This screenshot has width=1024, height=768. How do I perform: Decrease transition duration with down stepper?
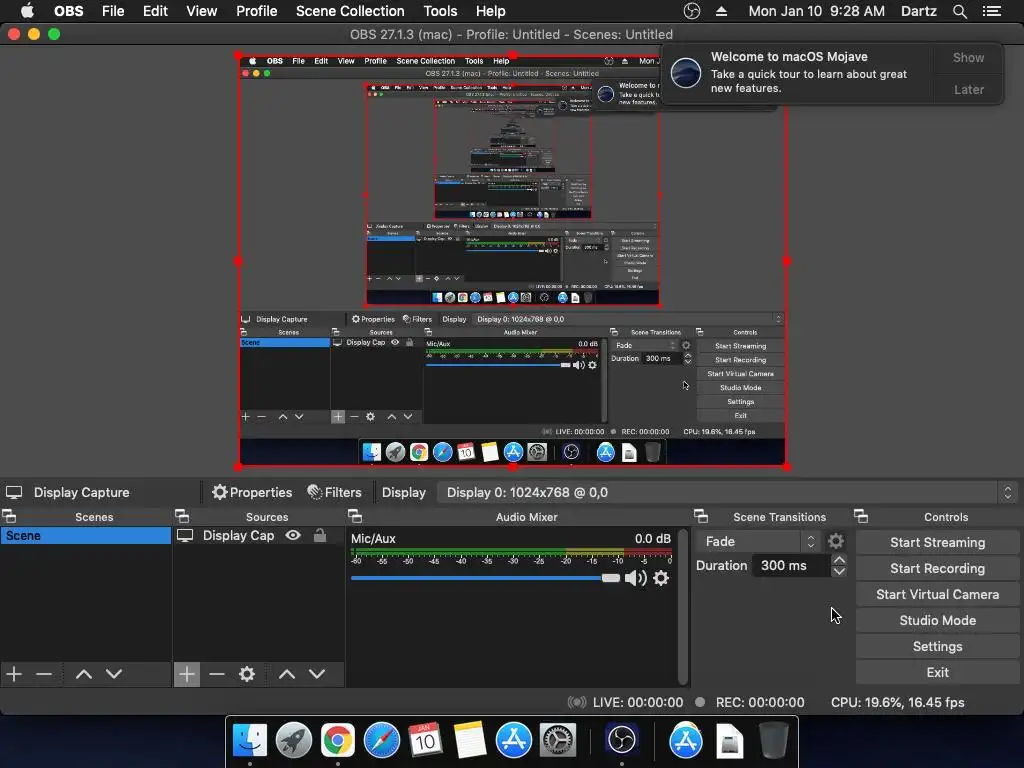click(839, 571)
